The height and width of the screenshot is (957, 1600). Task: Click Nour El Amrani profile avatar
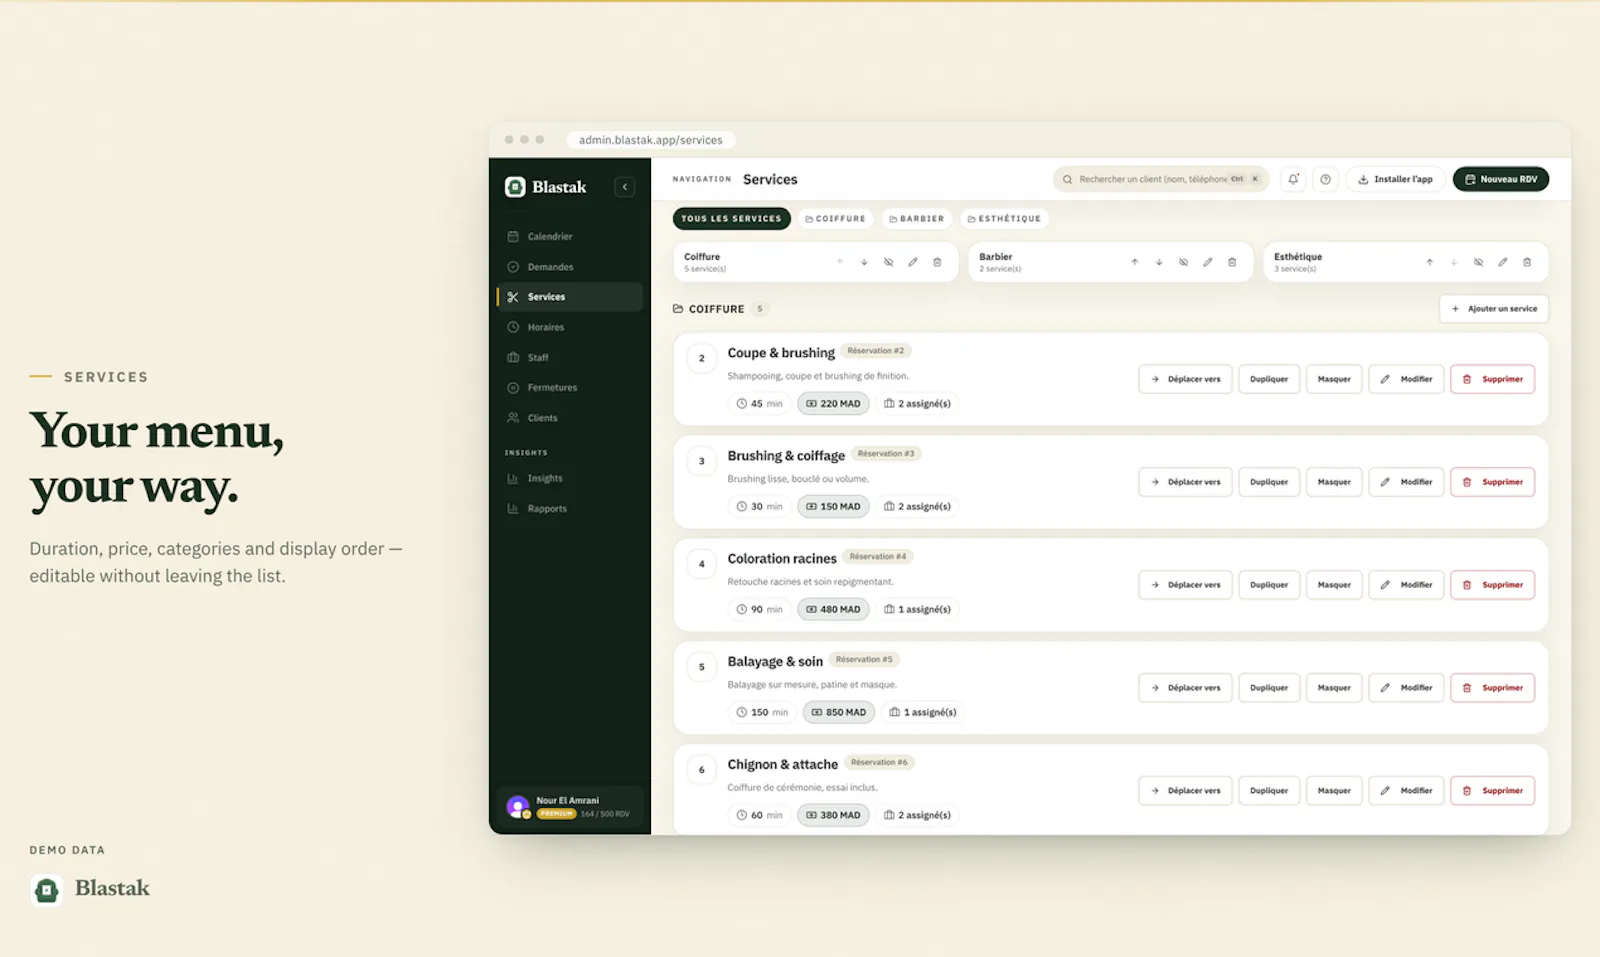click(518, 806)
